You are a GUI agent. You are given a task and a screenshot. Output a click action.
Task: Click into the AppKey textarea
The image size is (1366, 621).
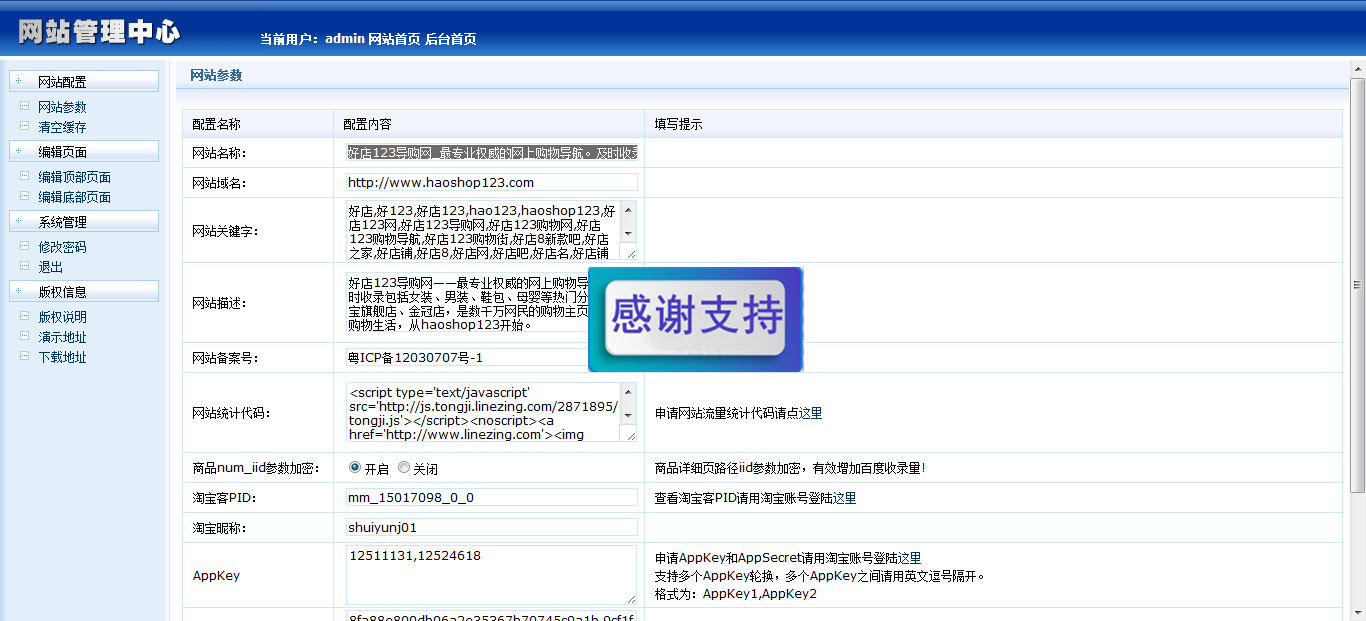click(x=492, y=574)
